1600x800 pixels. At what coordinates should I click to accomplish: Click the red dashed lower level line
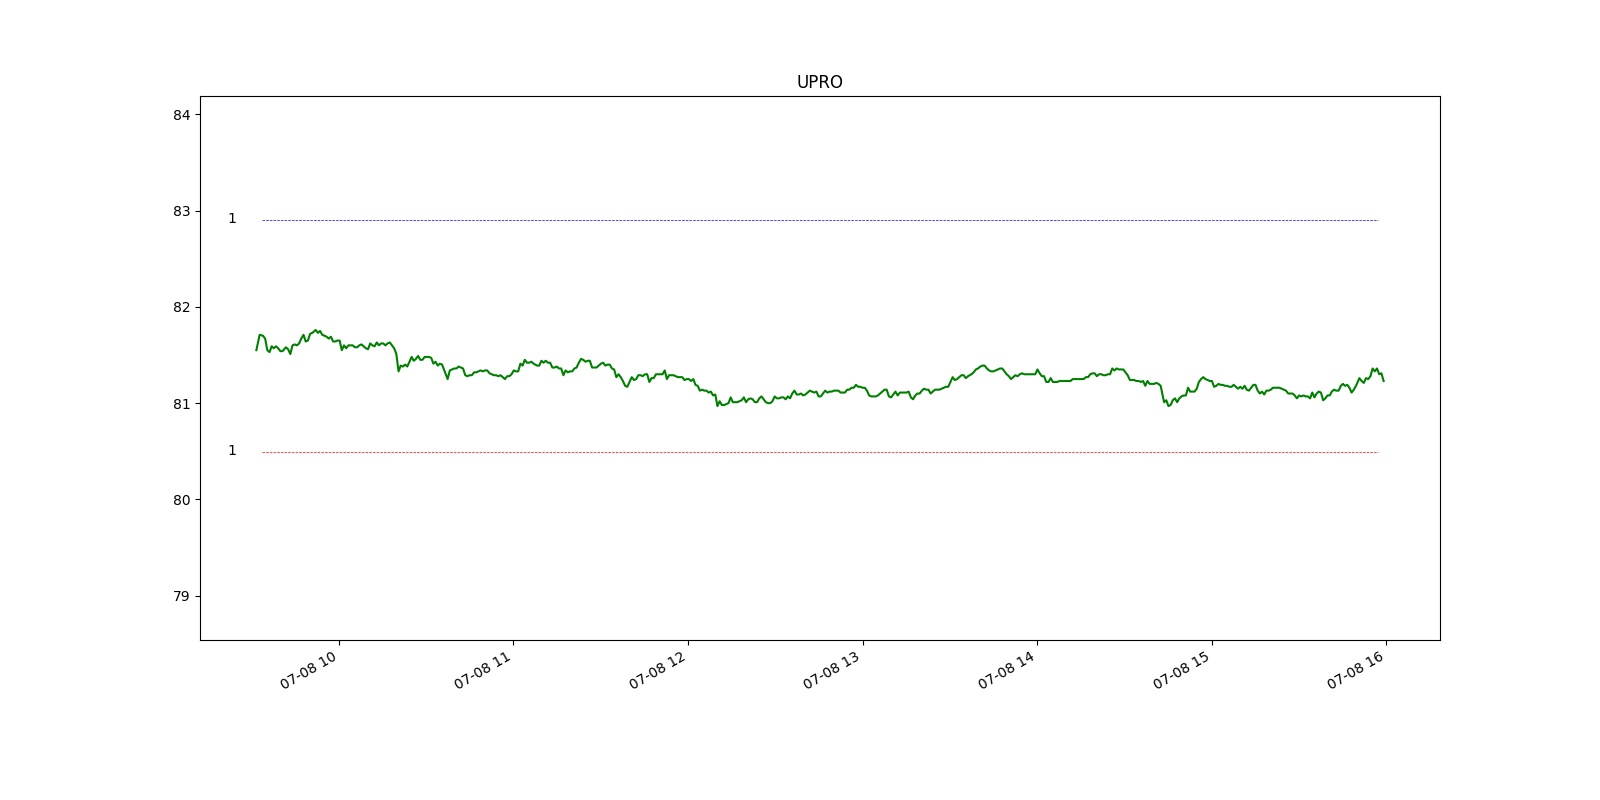[x=820, y=453]
